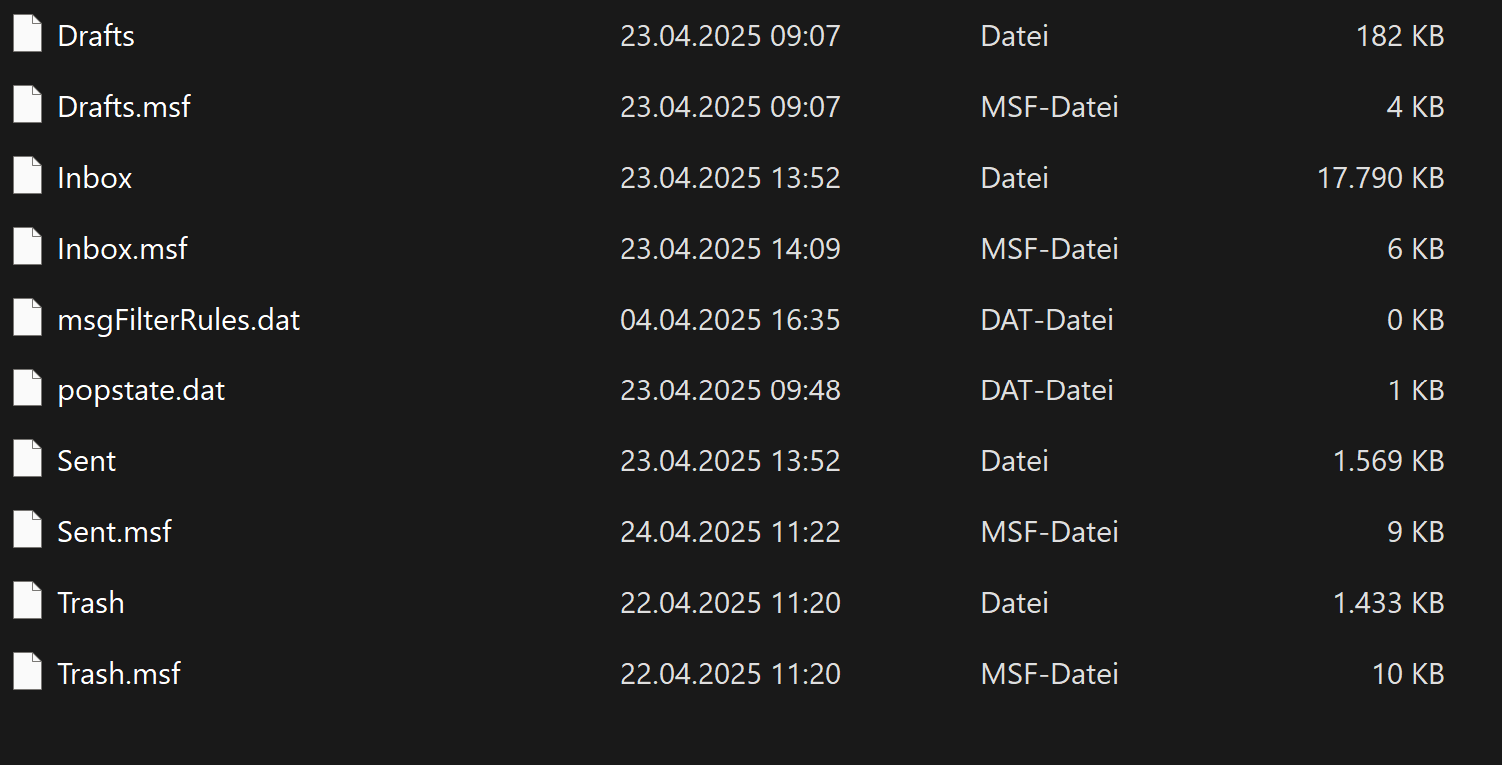Click the popstate.dat file icon

(27, 390)
